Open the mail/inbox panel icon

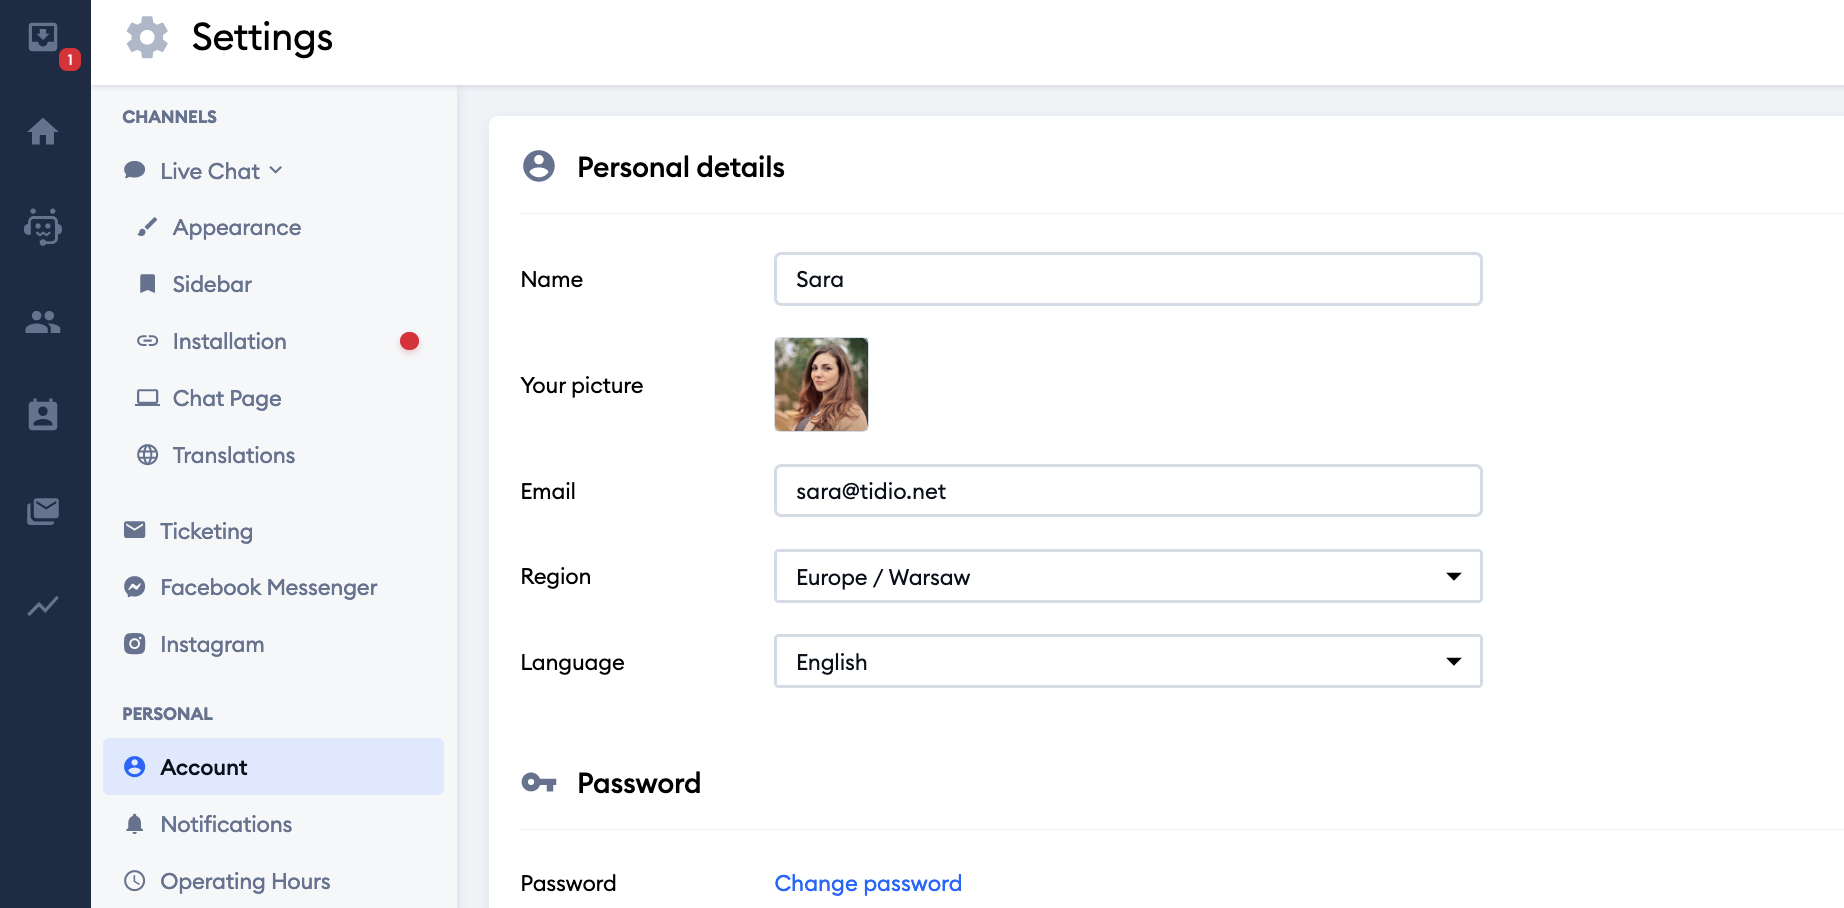click(44, 511)
